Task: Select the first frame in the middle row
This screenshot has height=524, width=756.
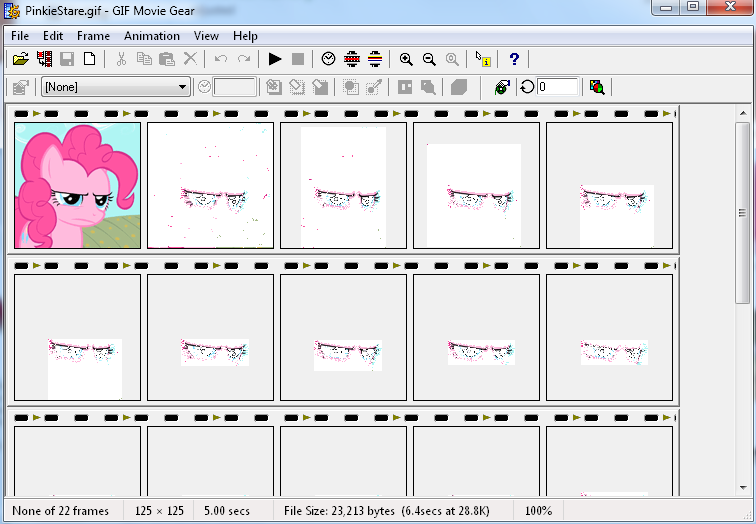Action: click(x=78, y=337)
